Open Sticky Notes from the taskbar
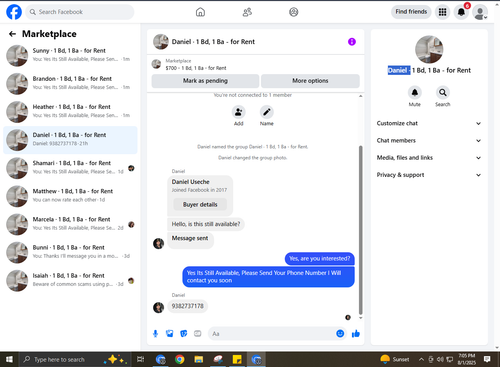 pyautogui.click(x=237, y=359)
